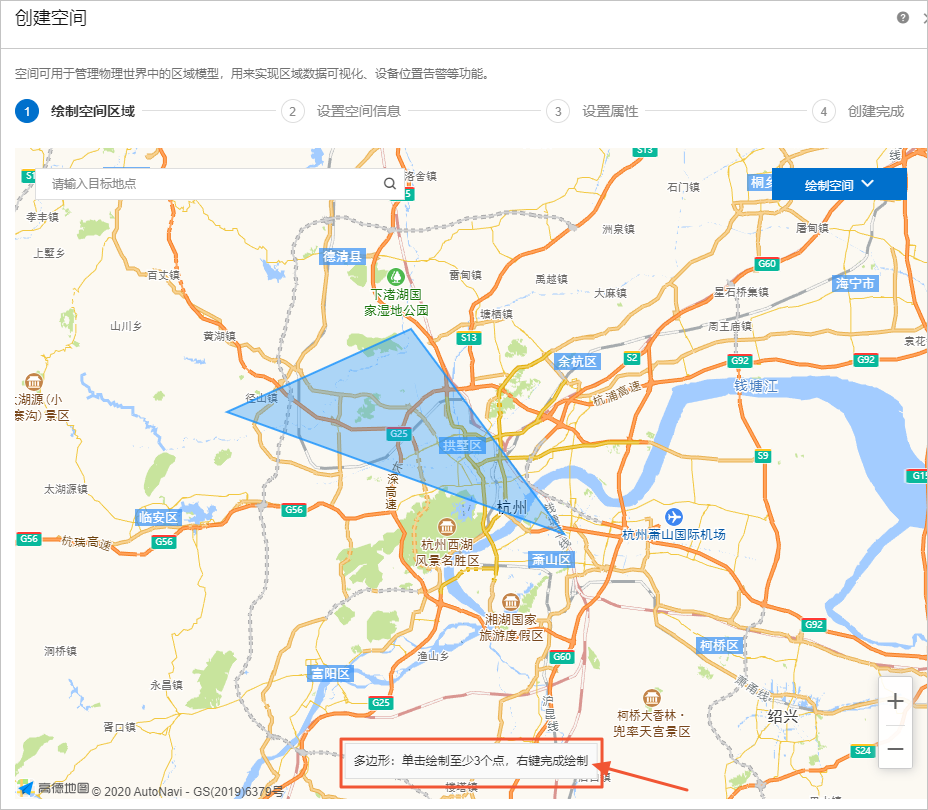Click the 杭州萧山国际机场 airport label
The height and width of the screenshot is (810, 928).
[674, 534]
